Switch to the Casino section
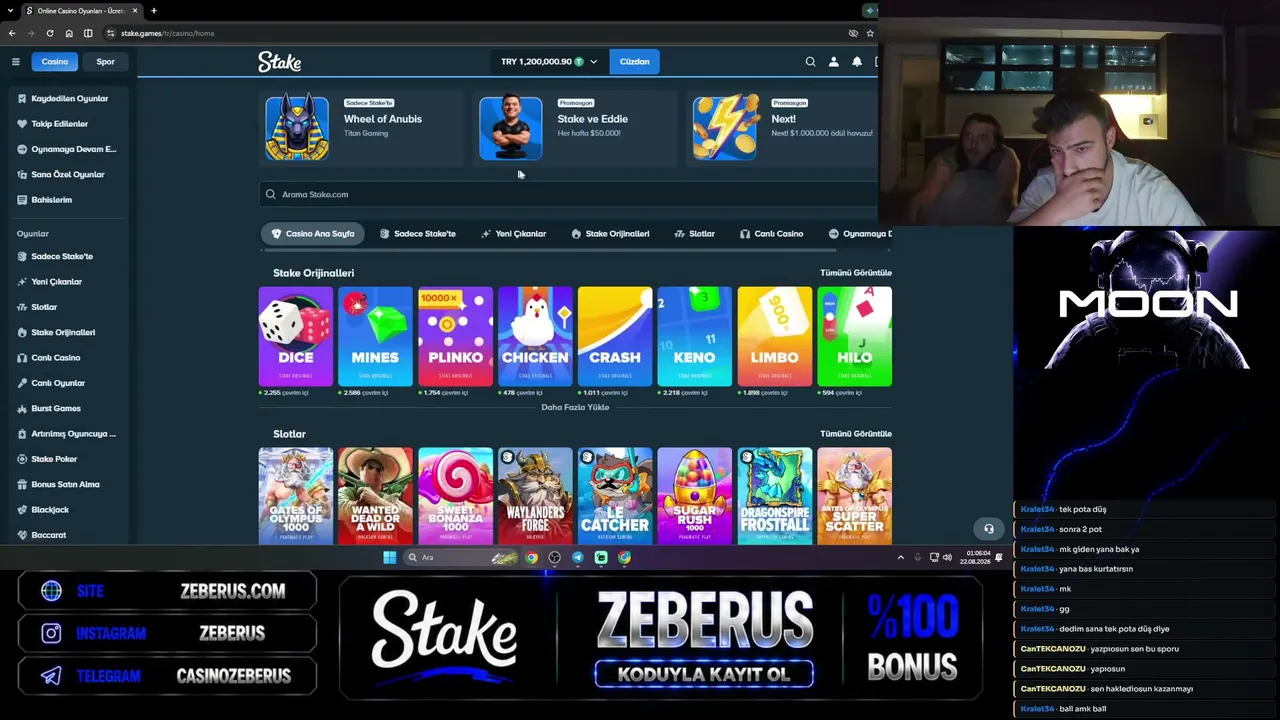This screenshot has height=720, width=1280. click(55, 62)
